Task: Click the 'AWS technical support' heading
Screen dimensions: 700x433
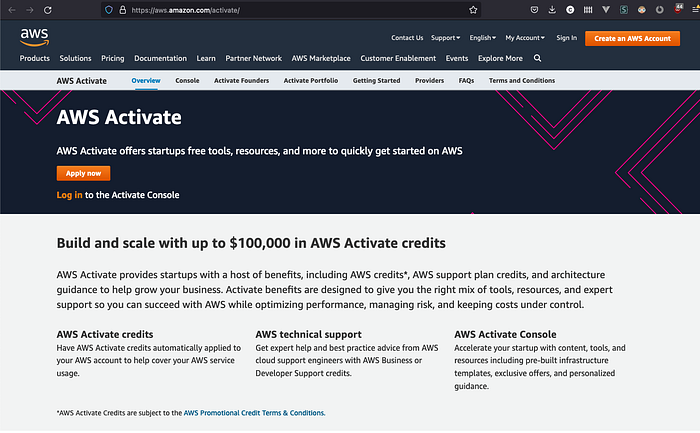Action: (x=308, y=334)
